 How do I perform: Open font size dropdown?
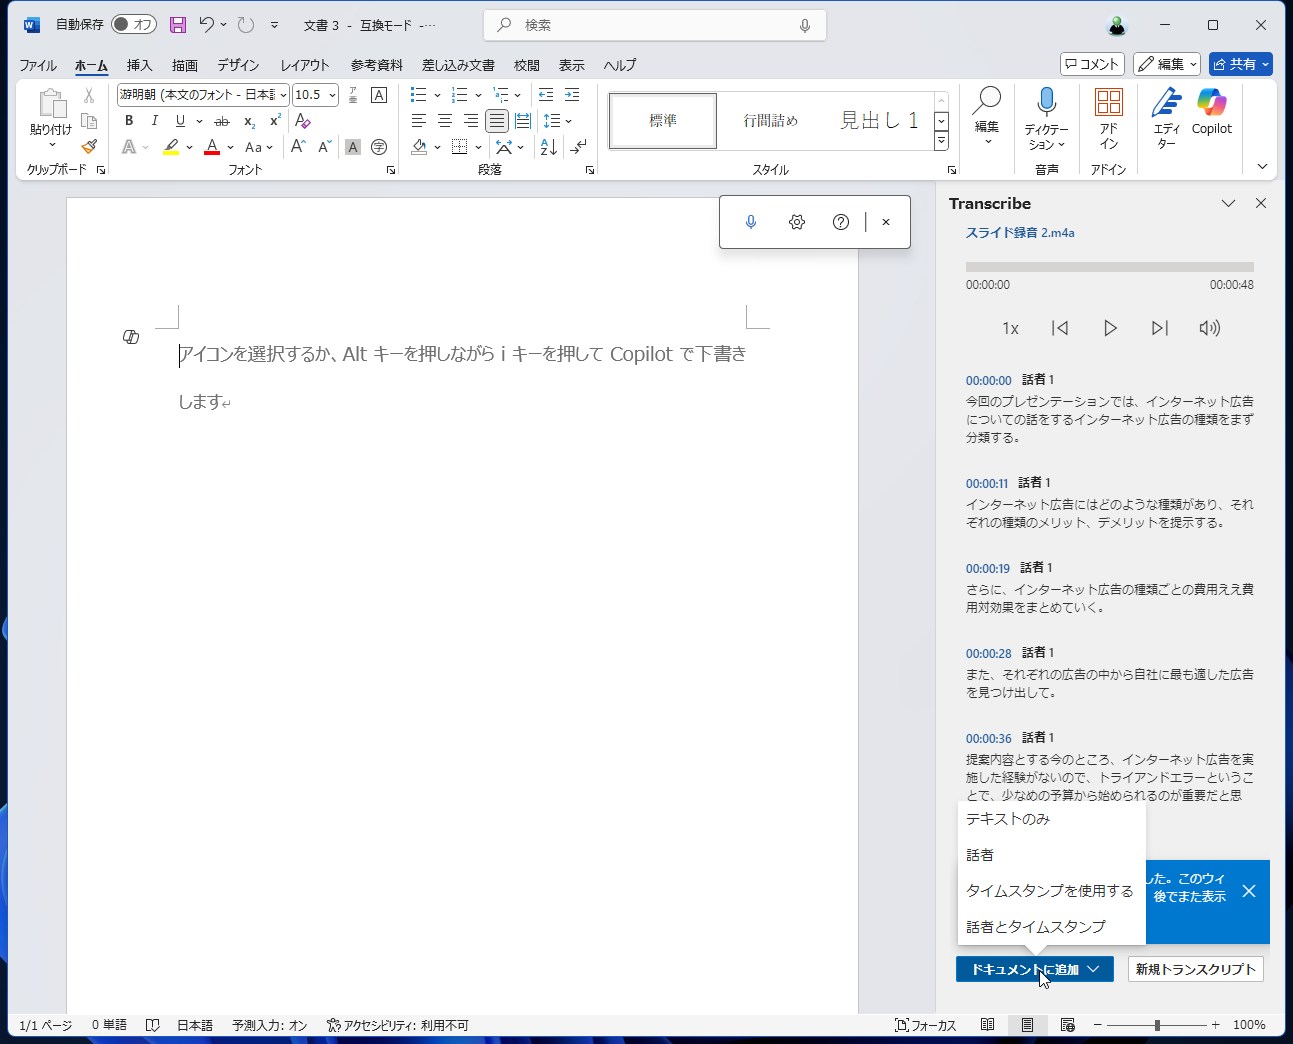point(332,95)
